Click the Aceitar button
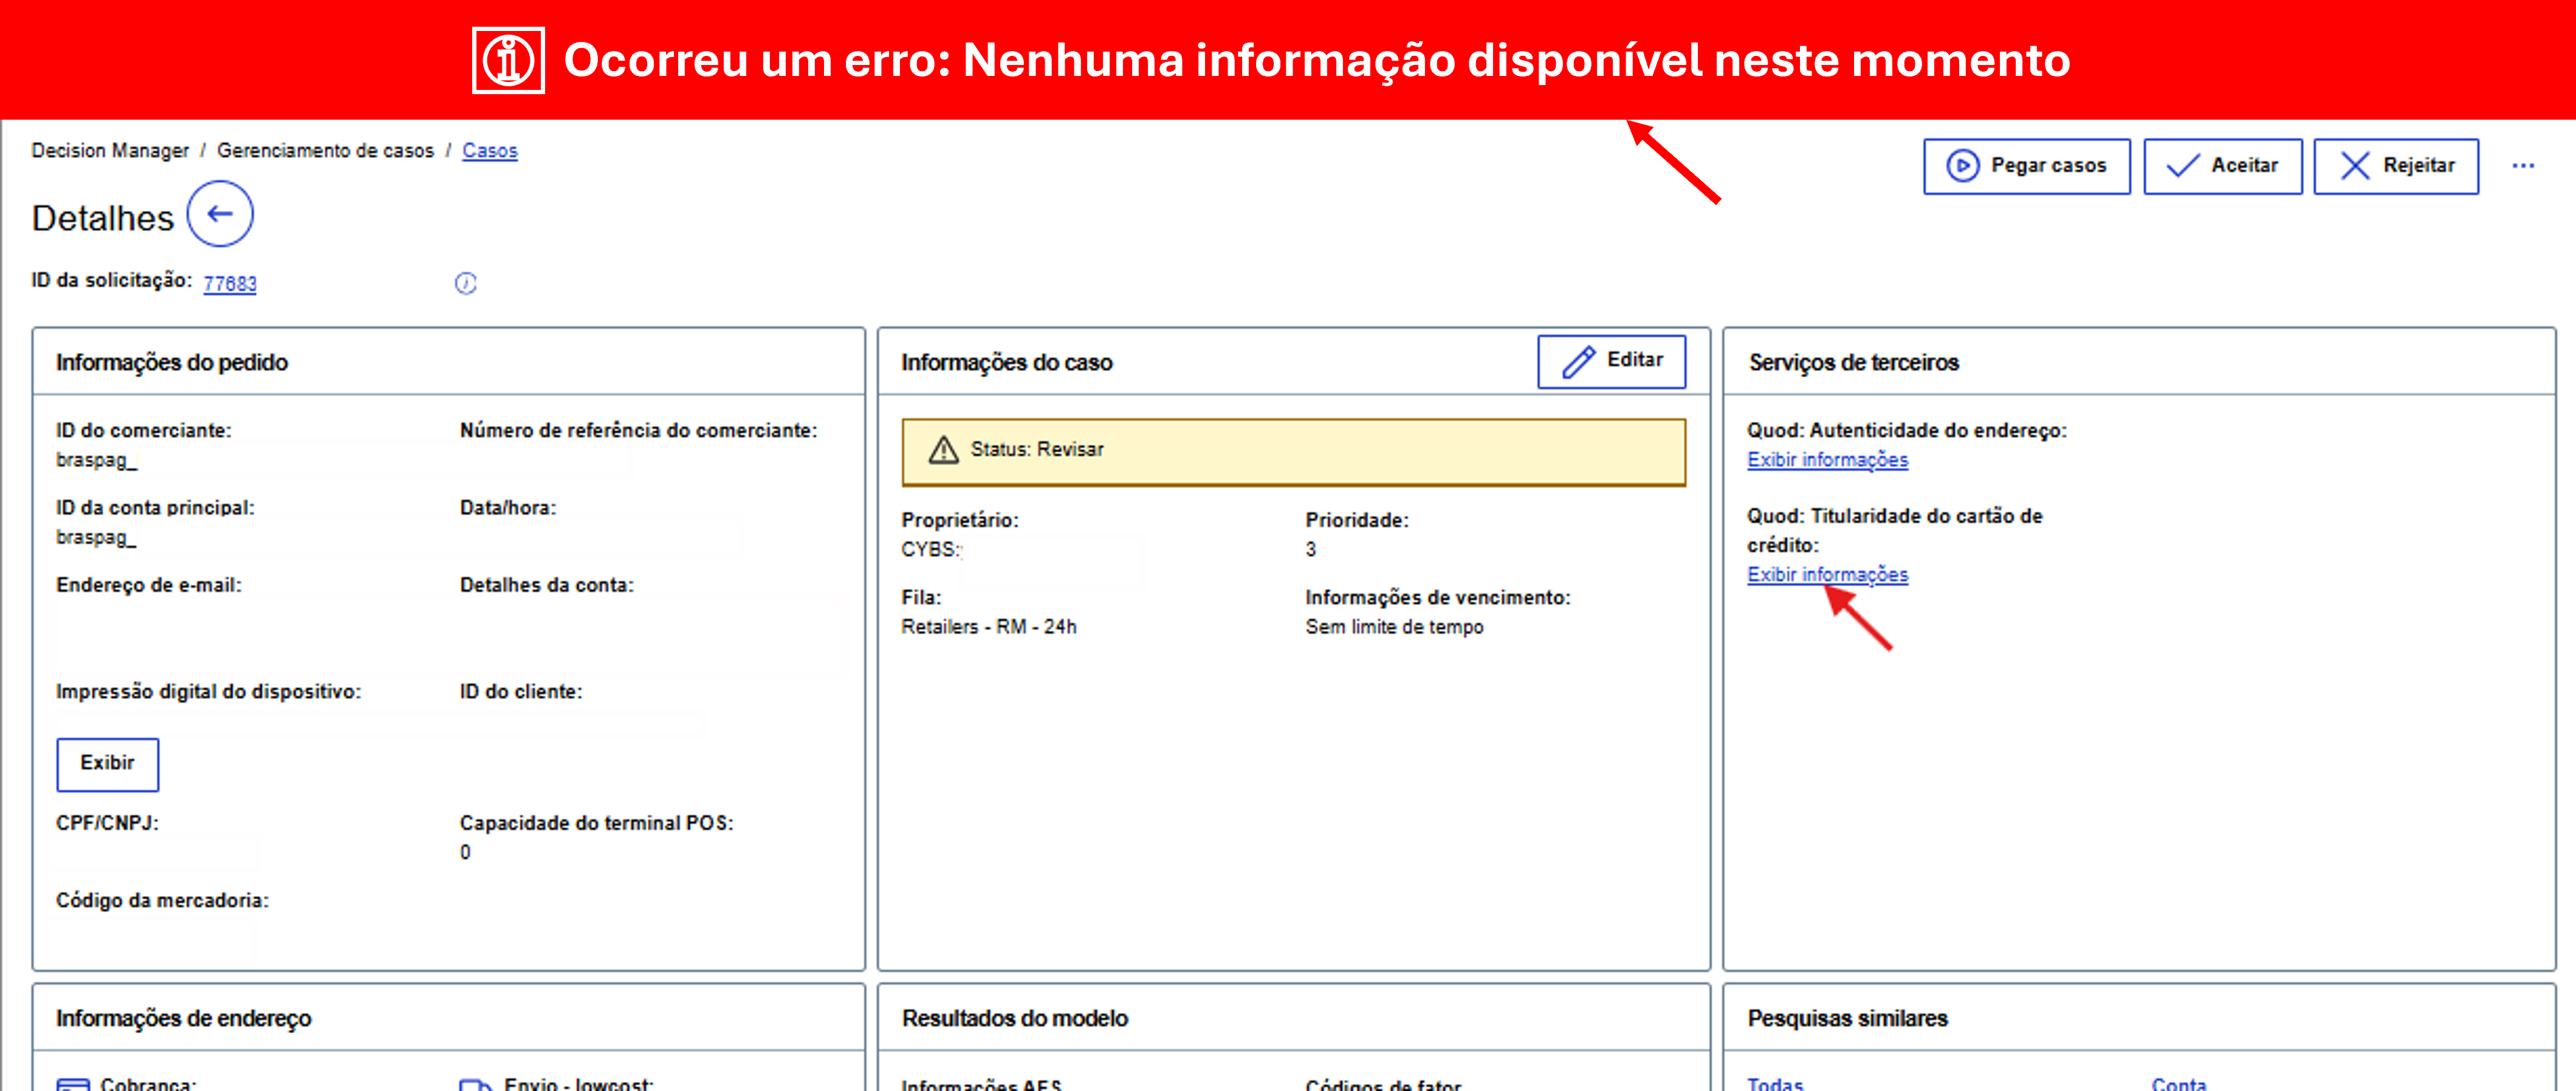The image size is (2576, 1091). [x=2222, y=166]
